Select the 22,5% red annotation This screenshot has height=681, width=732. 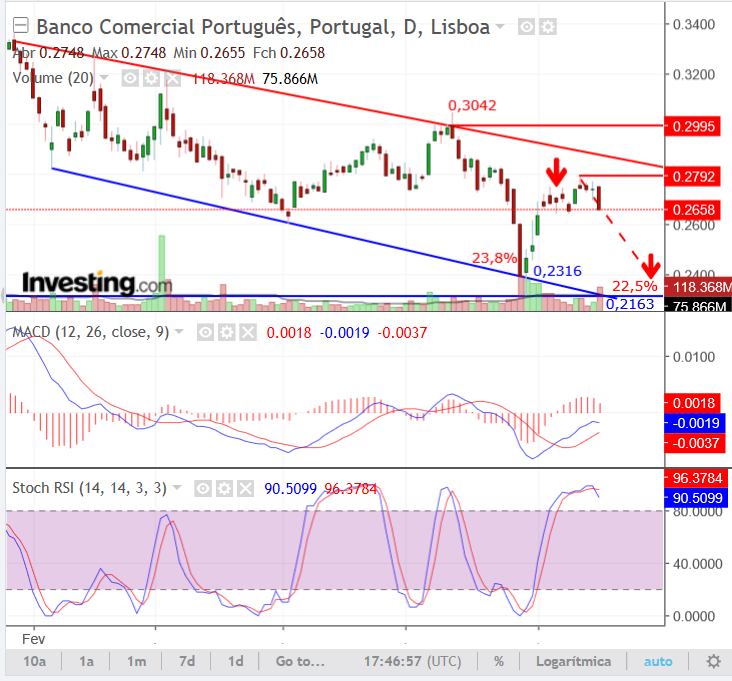[x=634, y=286]
